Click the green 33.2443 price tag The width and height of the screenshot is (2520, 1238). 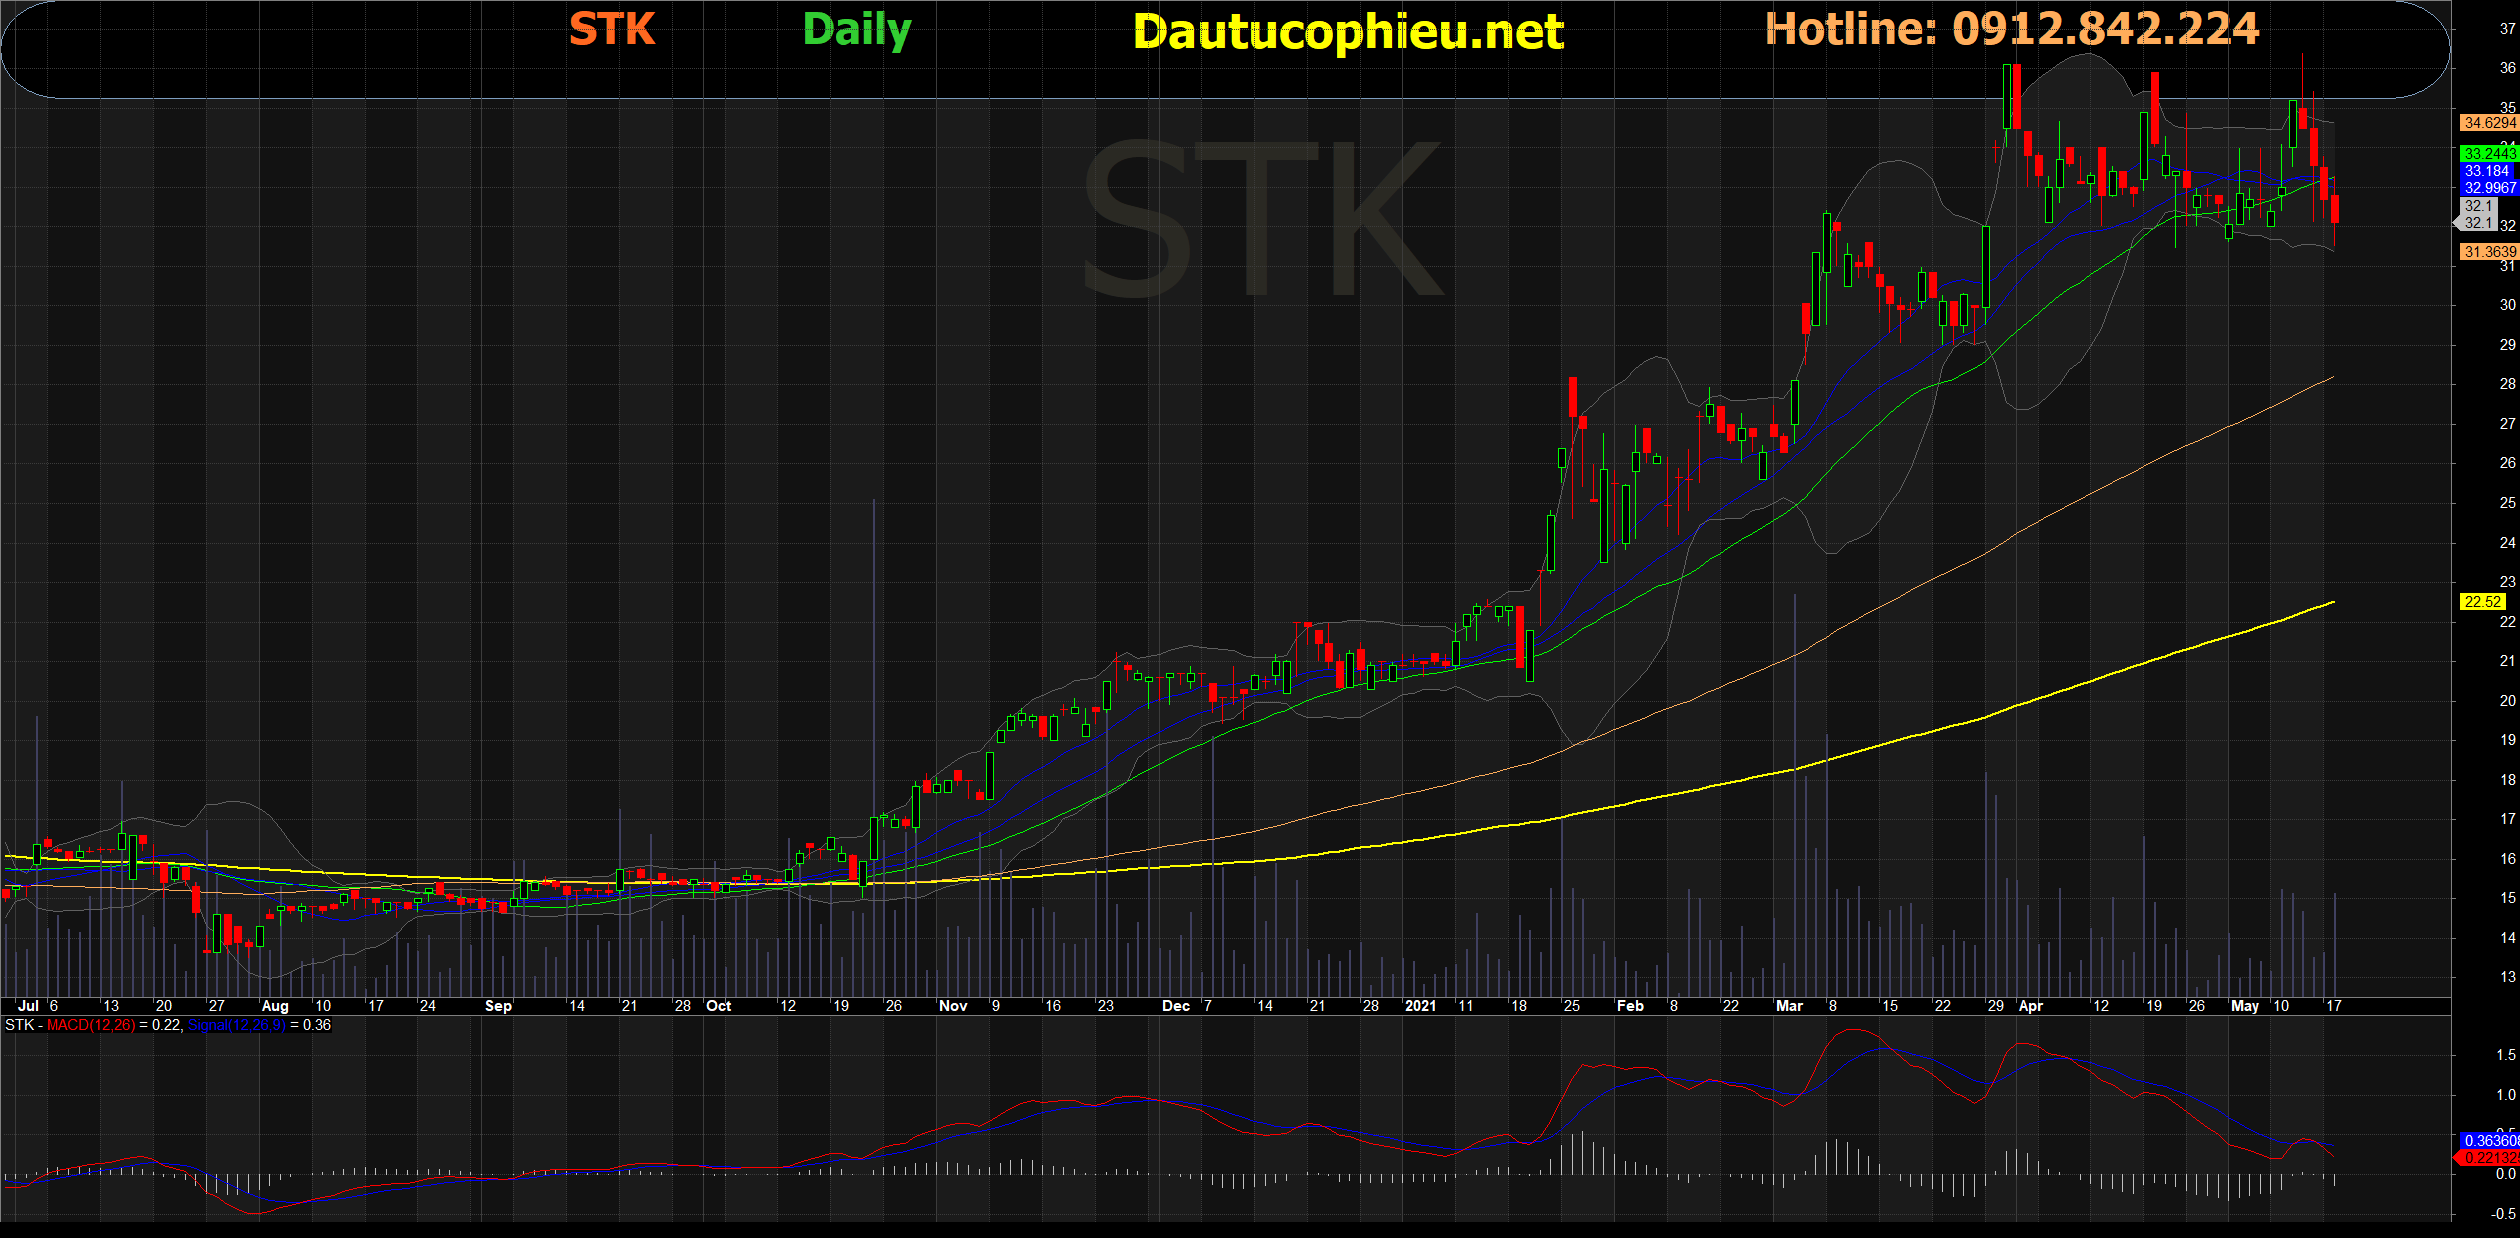pos(2488,153)
